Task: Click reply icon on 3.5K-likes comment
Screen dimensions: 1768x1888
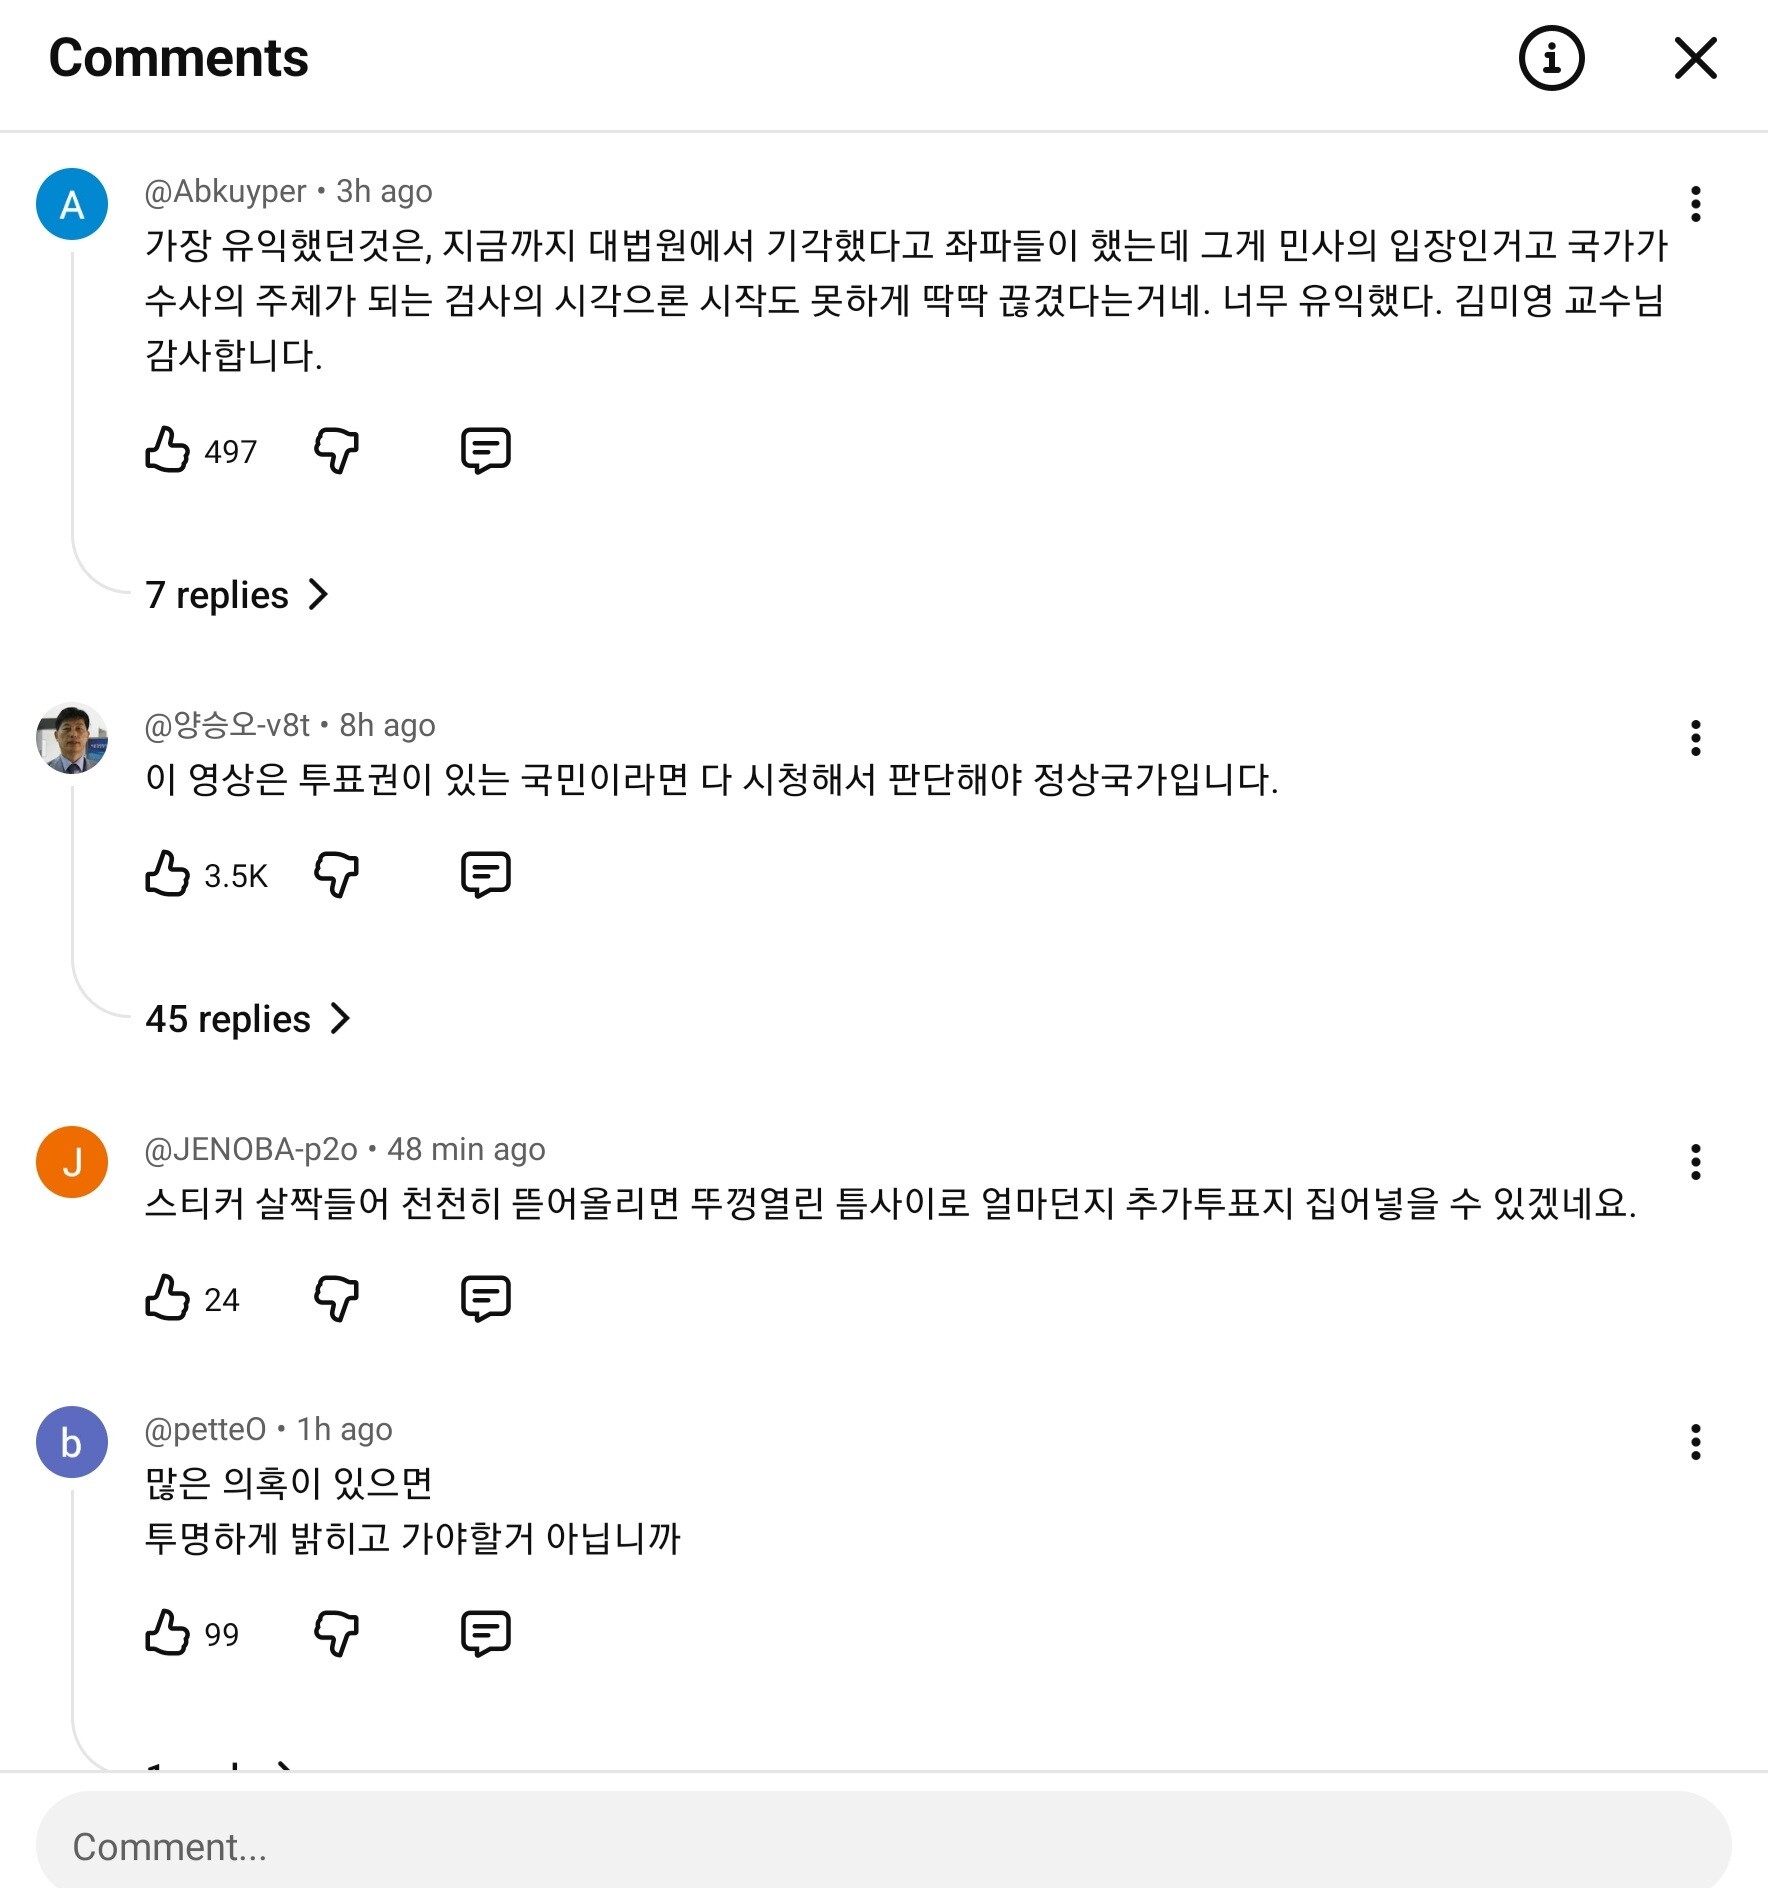Action: click(485, 874)
